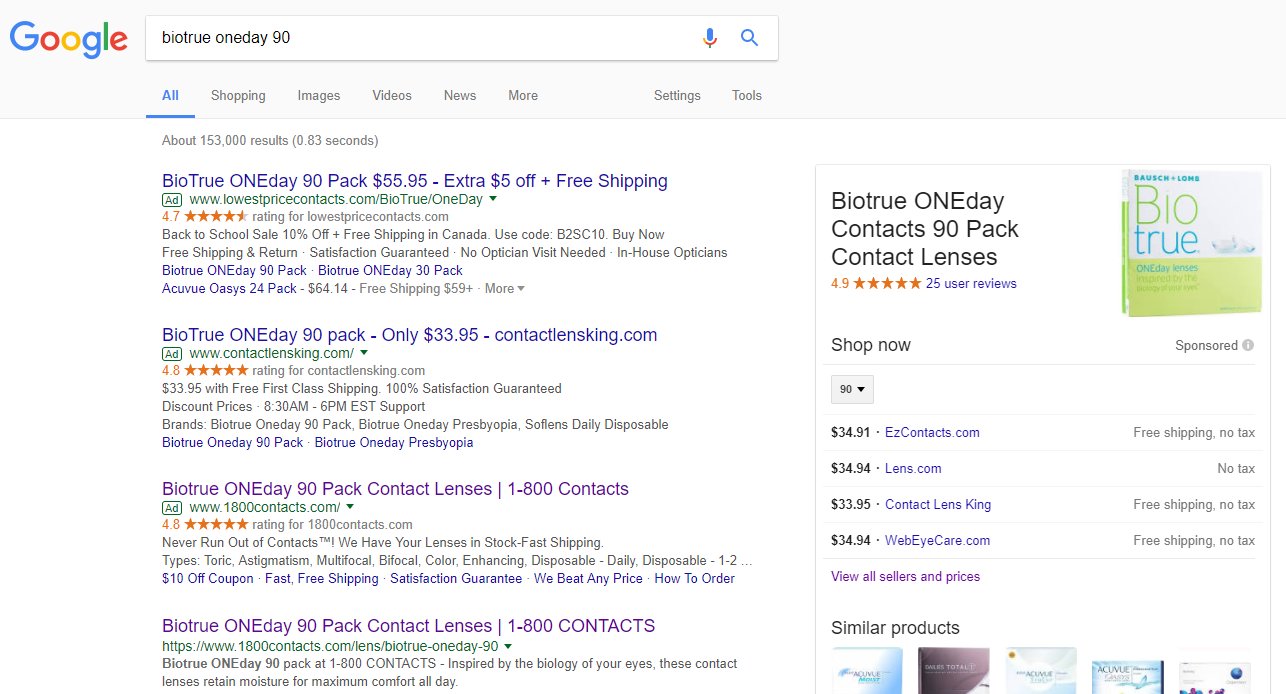Click Biotrue ONEday 90 Pack sitelink in first ad
This screenshot has height=694, width=1286.
click(x=235, y=271)
